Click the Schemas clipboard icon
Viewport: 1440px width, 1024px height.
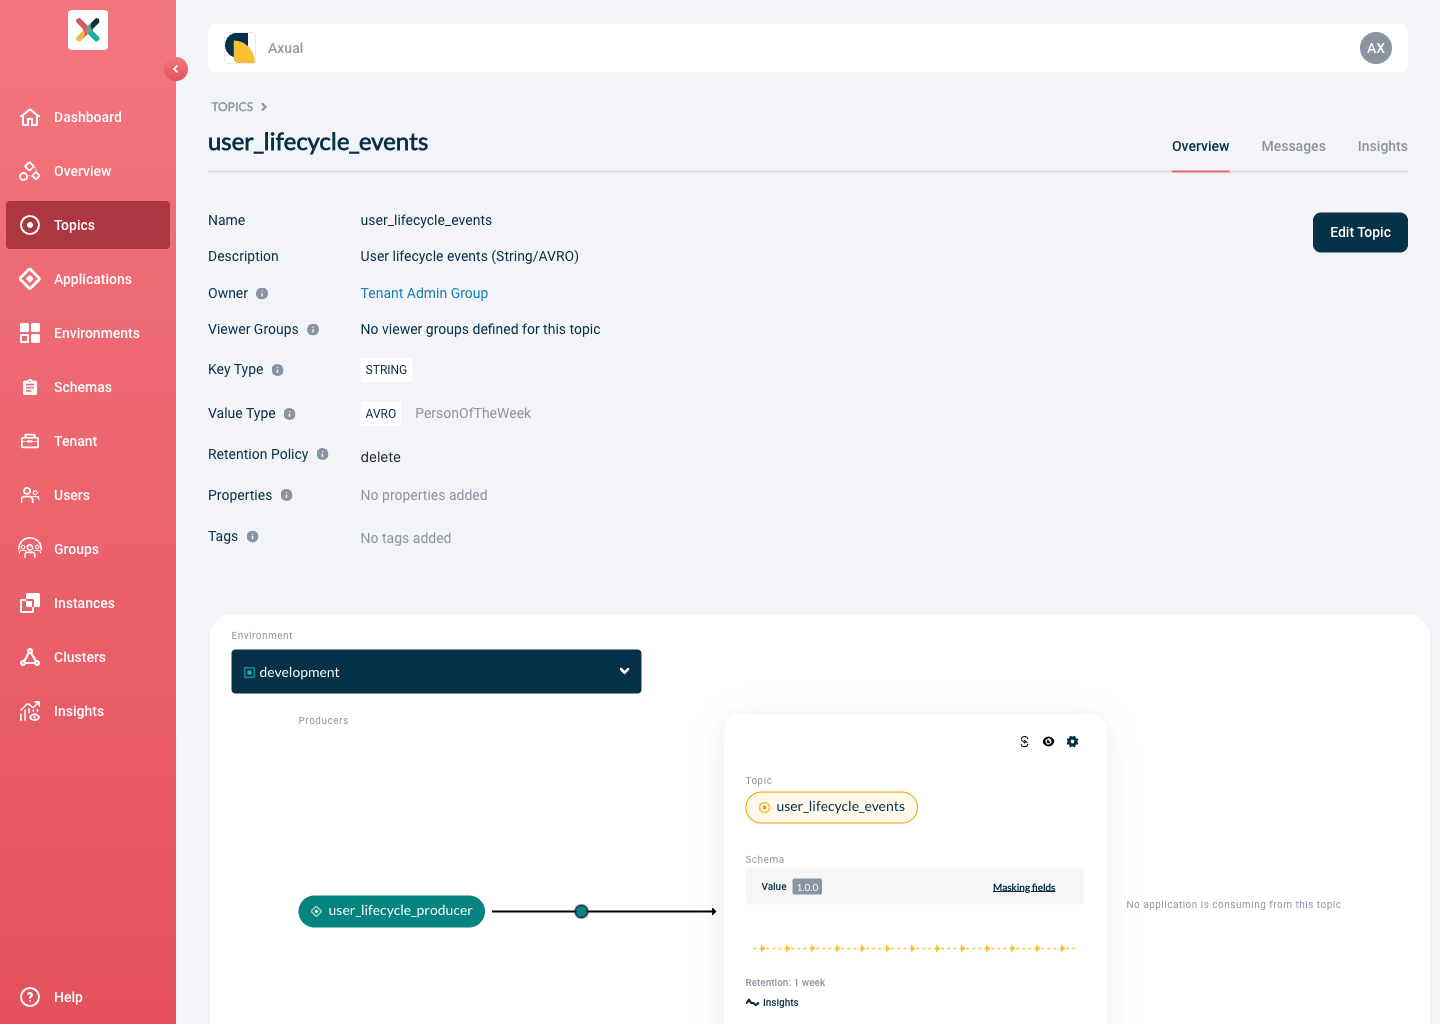30,387
